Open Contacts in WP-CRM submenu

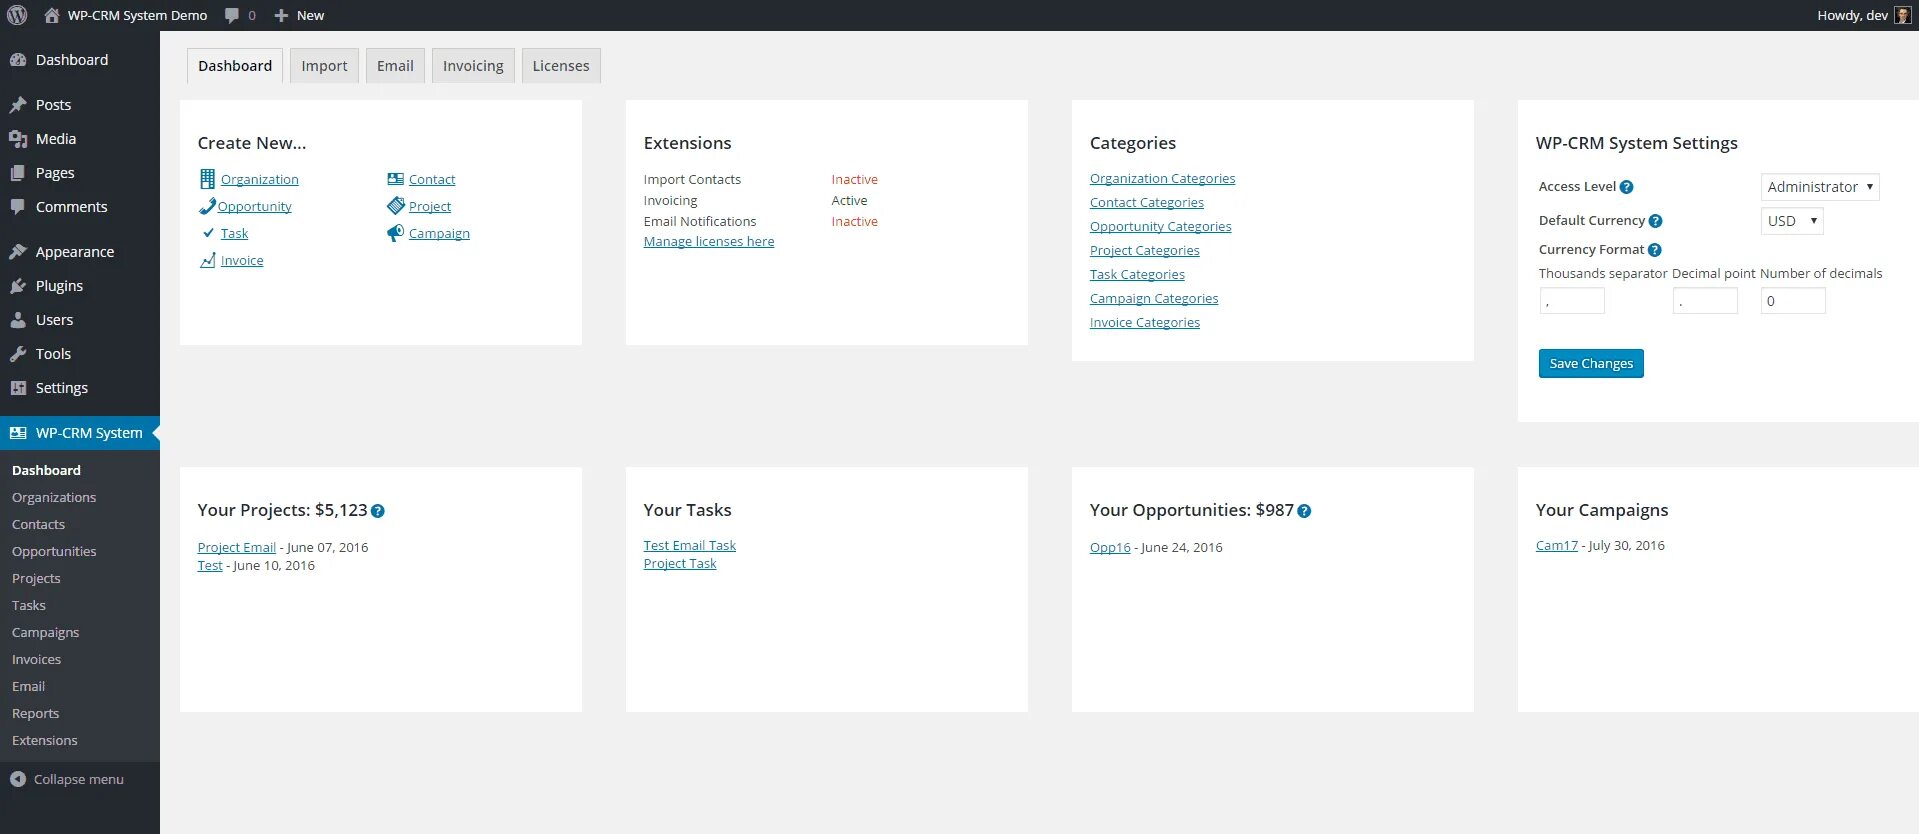pos(38,524)
